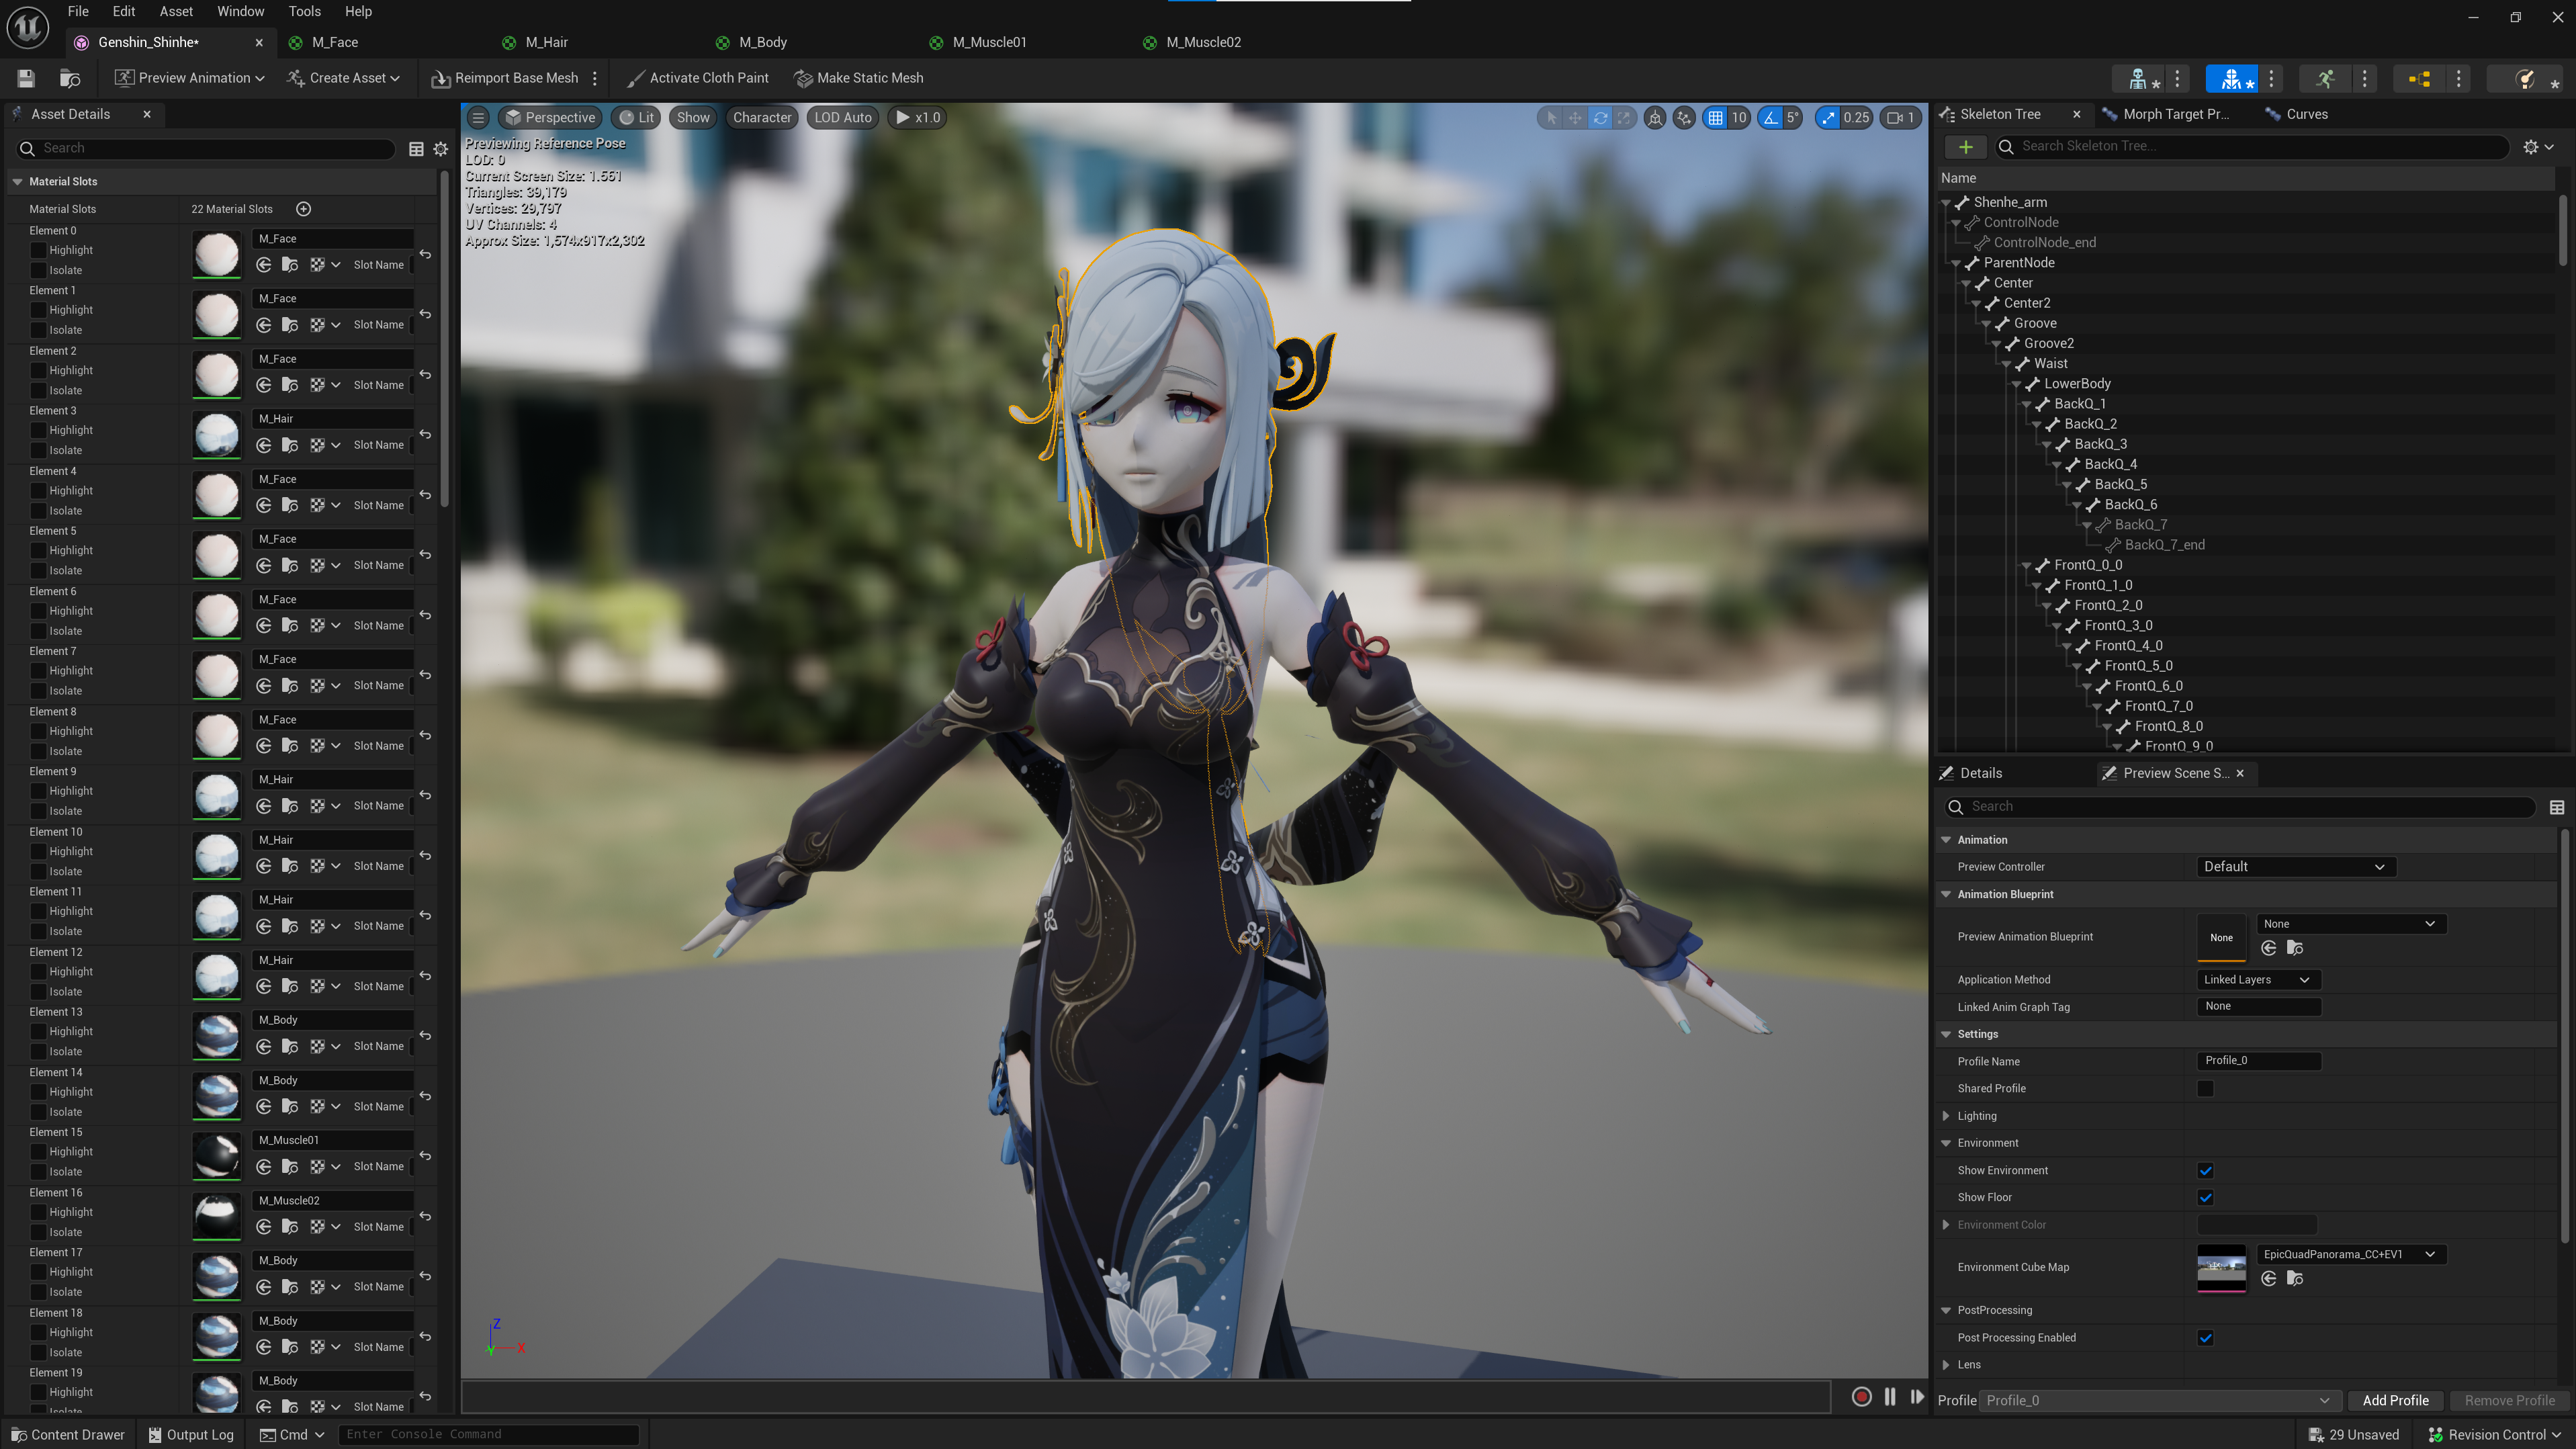Disable Post Processing Enabled checkbox

(x=2205, y=1338)
